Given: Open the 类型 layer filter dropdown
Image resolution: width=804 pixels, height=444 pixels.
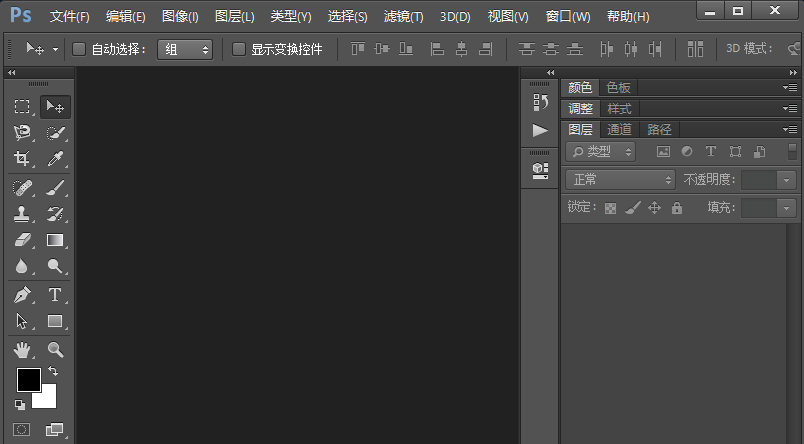Looking at the screenshot, I should point(600,152).
